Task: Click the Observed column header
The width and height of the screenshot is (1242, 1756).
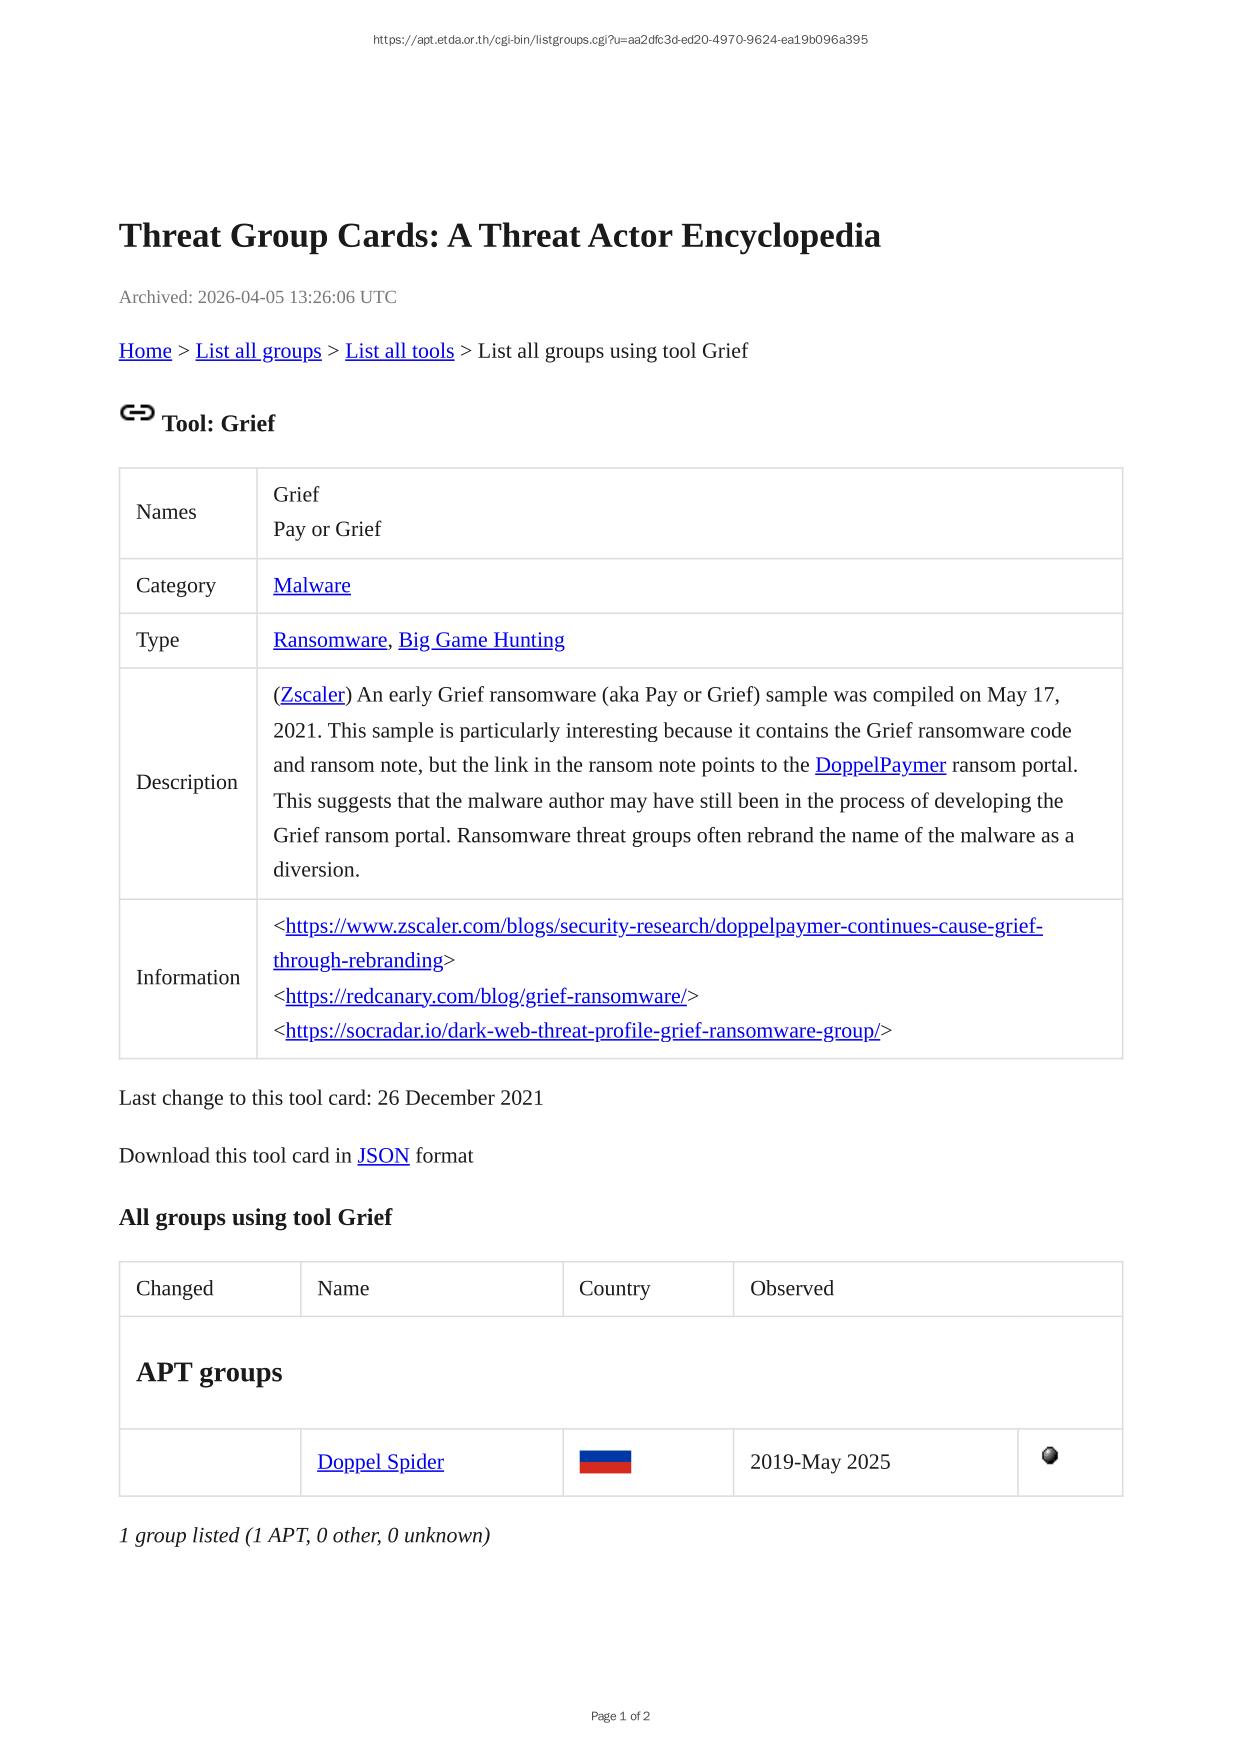Action: pos(791,1289)
